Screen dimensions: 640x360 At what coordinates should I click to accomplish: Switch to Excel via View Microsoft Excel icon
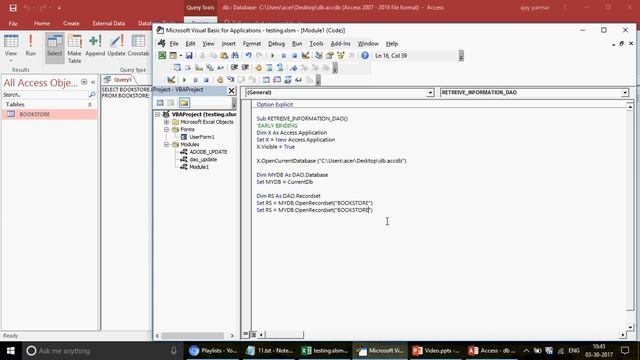coord(162,56)
